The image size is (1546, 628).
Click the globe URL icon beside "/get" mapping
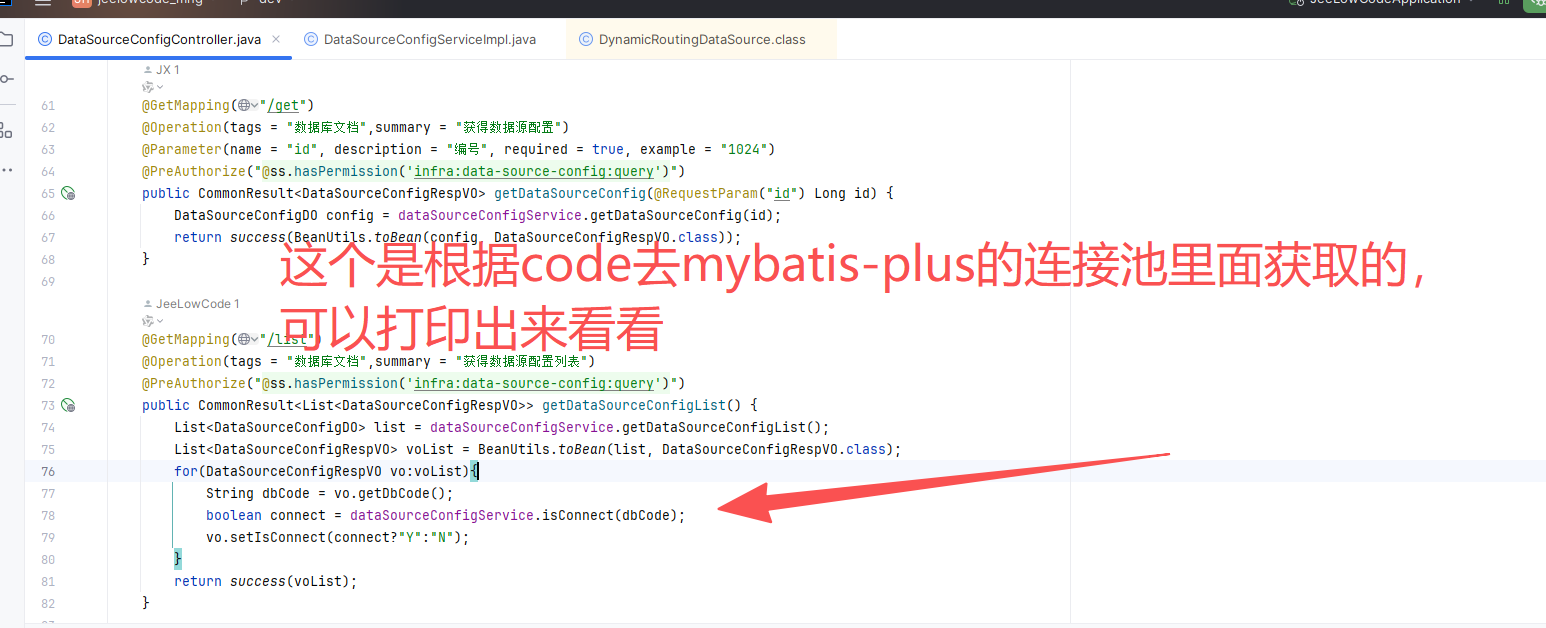[x=245, y=105]
